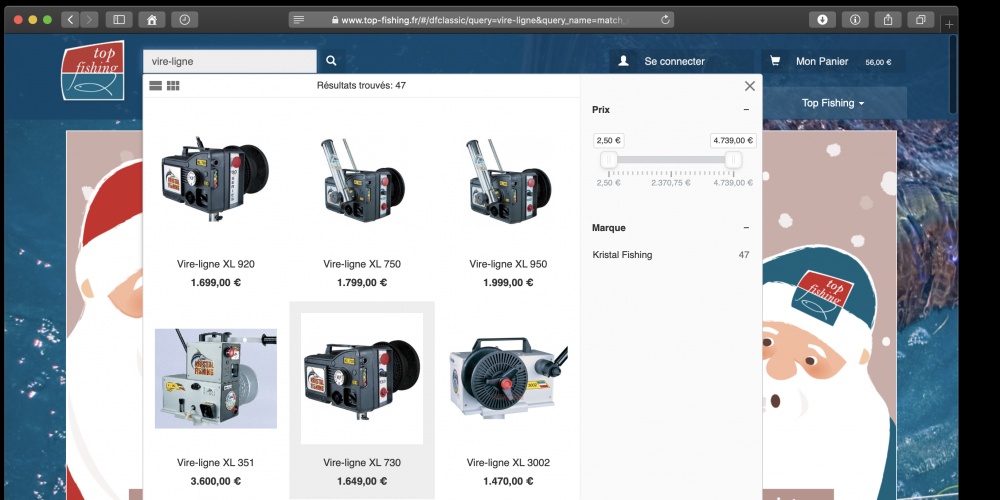
Task: Click the Vire-ligne XL 950 title
Action: 508,264
